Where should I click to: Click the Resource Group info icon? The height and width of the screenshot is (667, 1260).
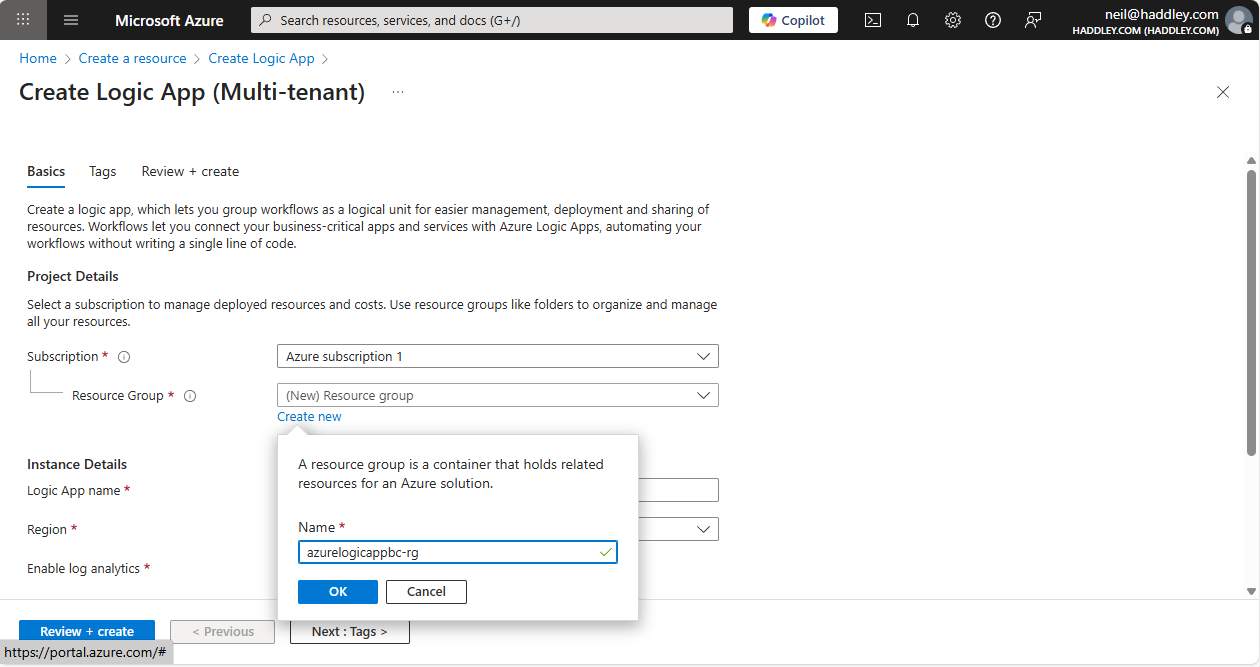(x=190, y=396)
